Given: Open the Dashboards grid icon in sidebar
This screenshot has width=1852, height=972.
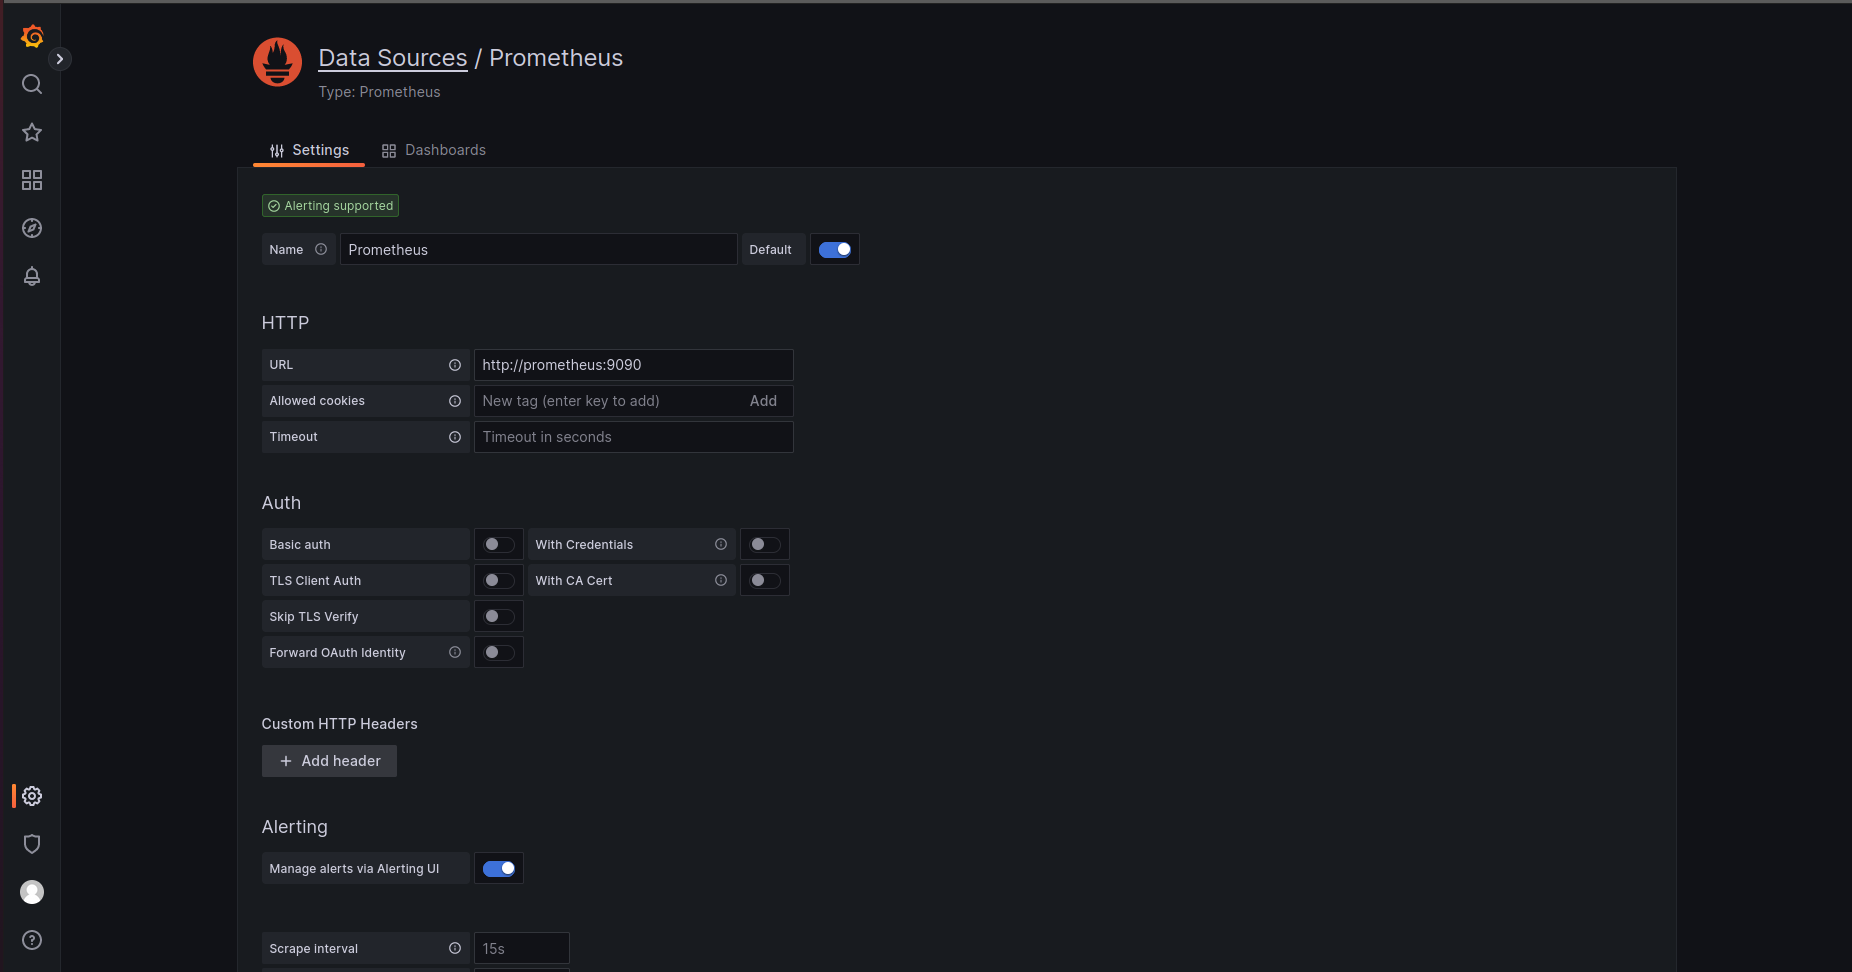Looking at the screenshot, I should pyautogui.click(x=32, y=180).
